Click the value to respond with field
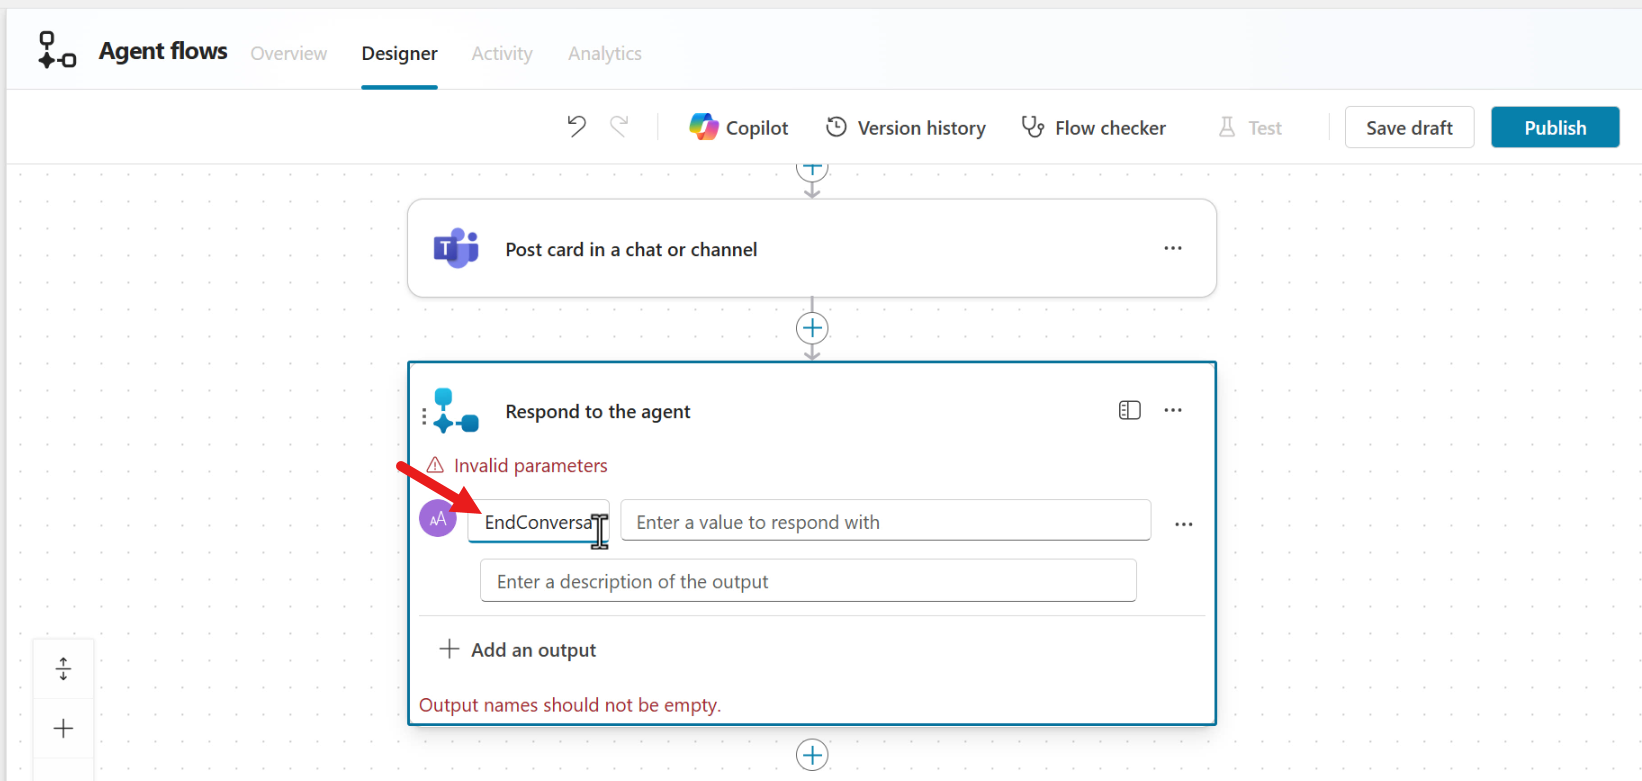This screenshot has width=1642, height=781. pyautogui.click(x=885, y=522)
